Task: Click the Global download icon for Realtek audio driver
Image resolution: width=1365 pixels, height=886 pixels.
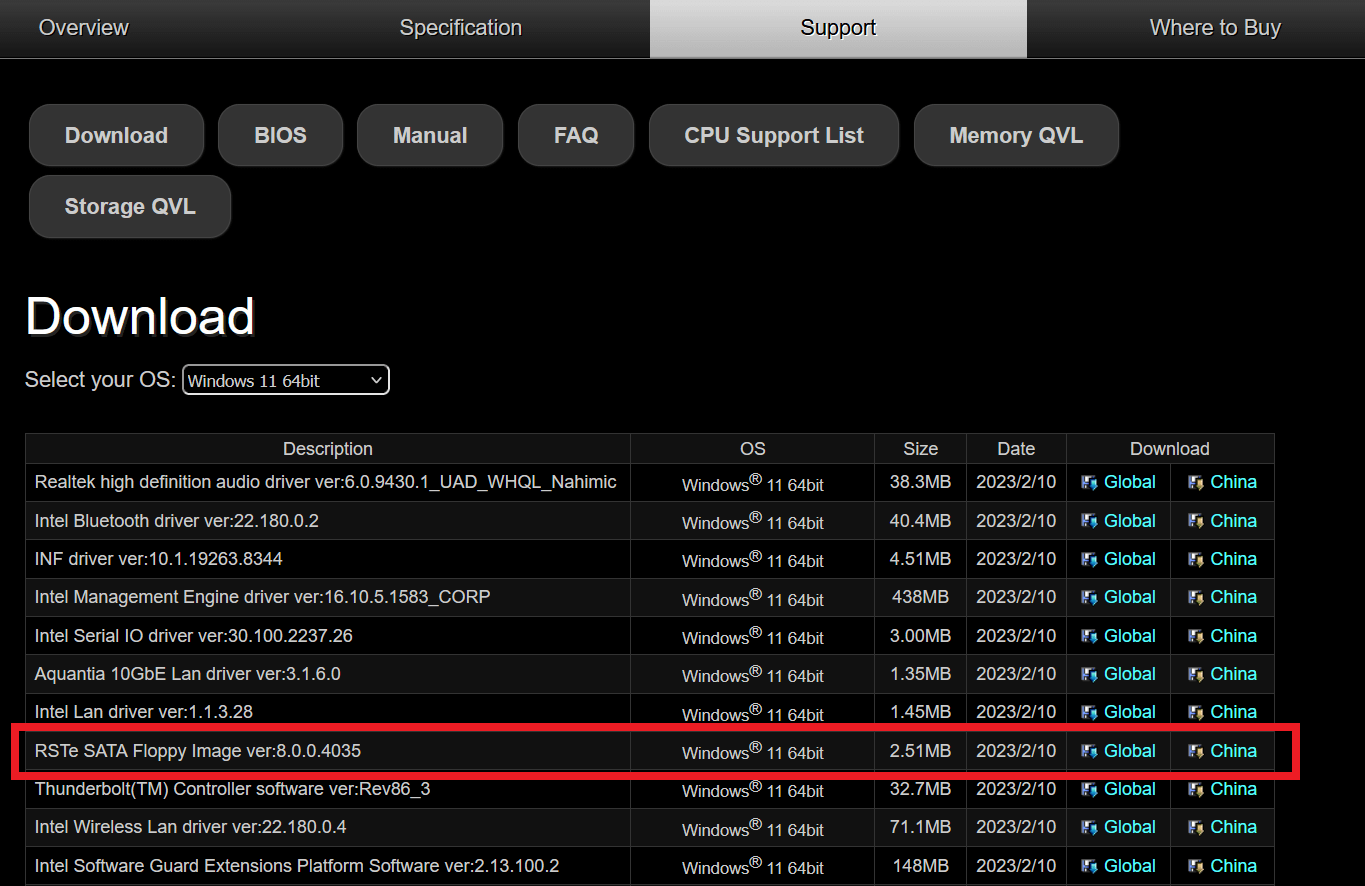Action: pos(1089,483)
